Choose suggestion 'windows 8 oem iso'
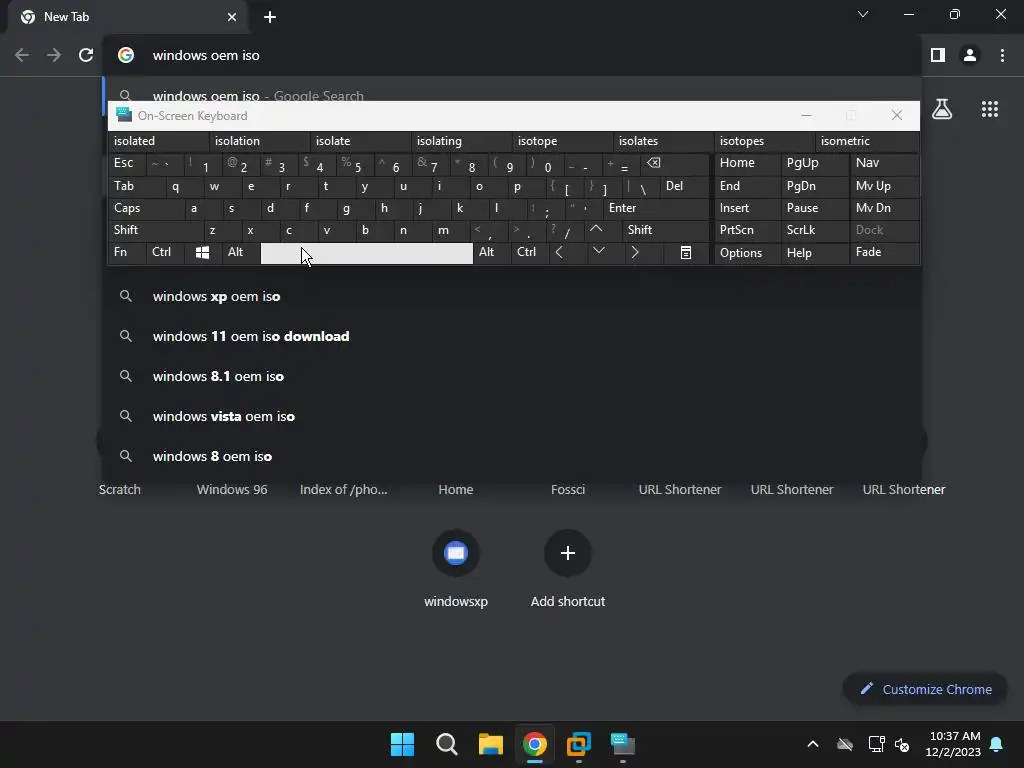Image resolution: width=1024 pixels, height=768 pixels. coord(512,456)
